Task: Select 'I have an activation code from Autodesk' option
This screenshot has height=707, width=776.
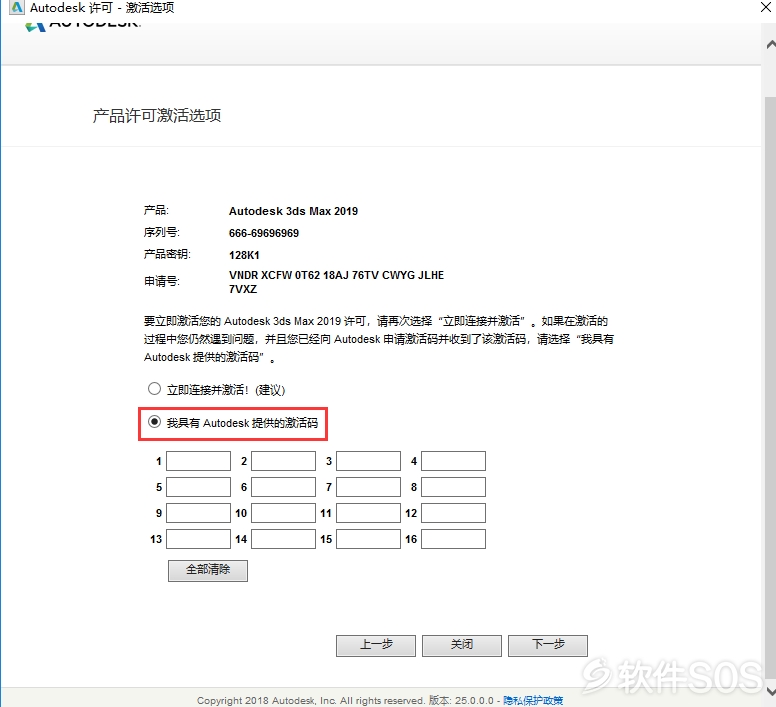Action: 154,422
